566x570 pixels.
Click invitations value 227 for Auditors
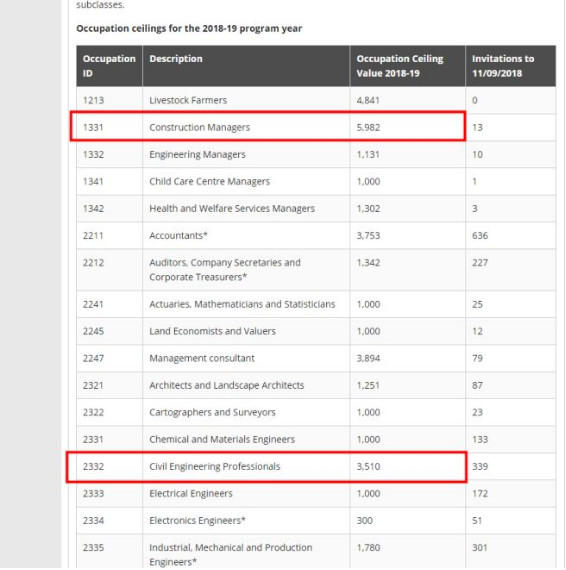click(x=480, y=262)
